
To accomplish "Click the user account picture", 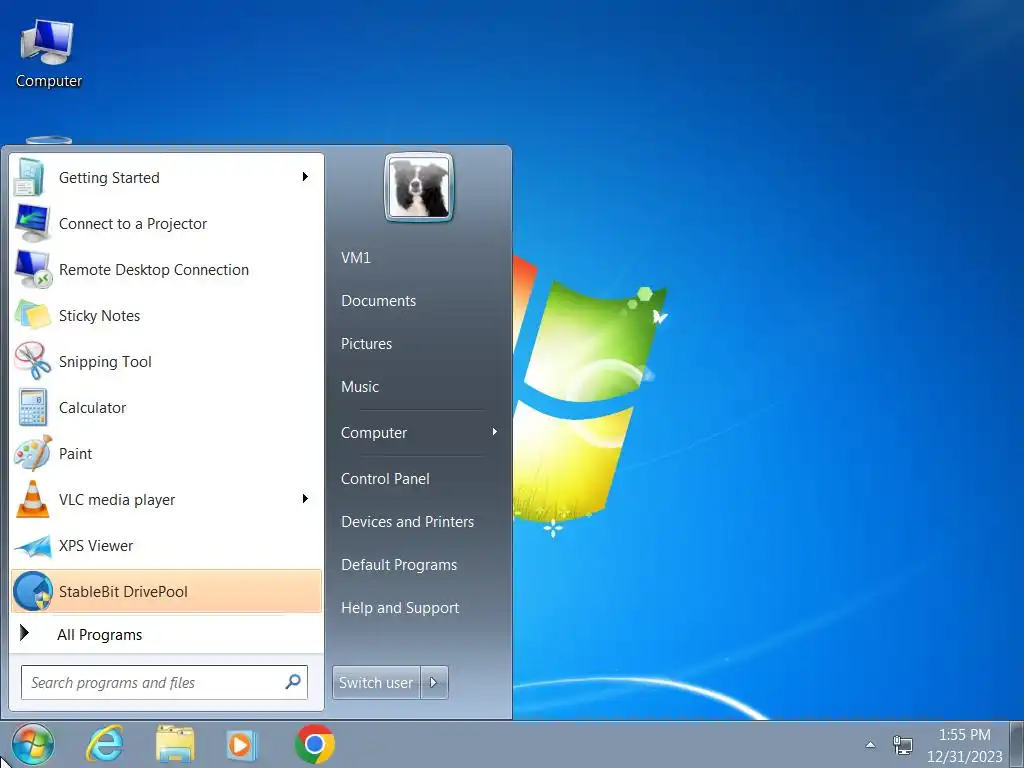I will pos(419,188).
